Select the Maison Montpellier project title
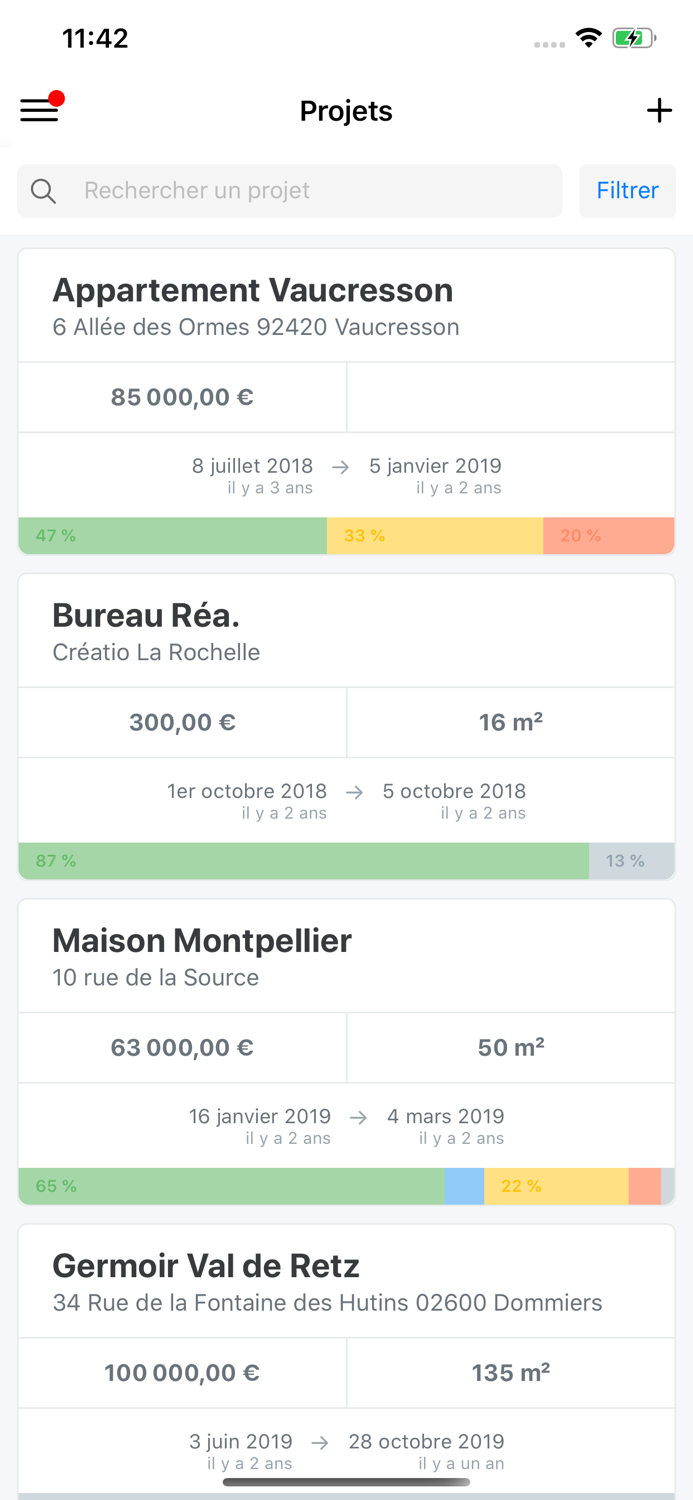Screen dimensions: 693x1500 pyautogui.click(x=202, y=941)
